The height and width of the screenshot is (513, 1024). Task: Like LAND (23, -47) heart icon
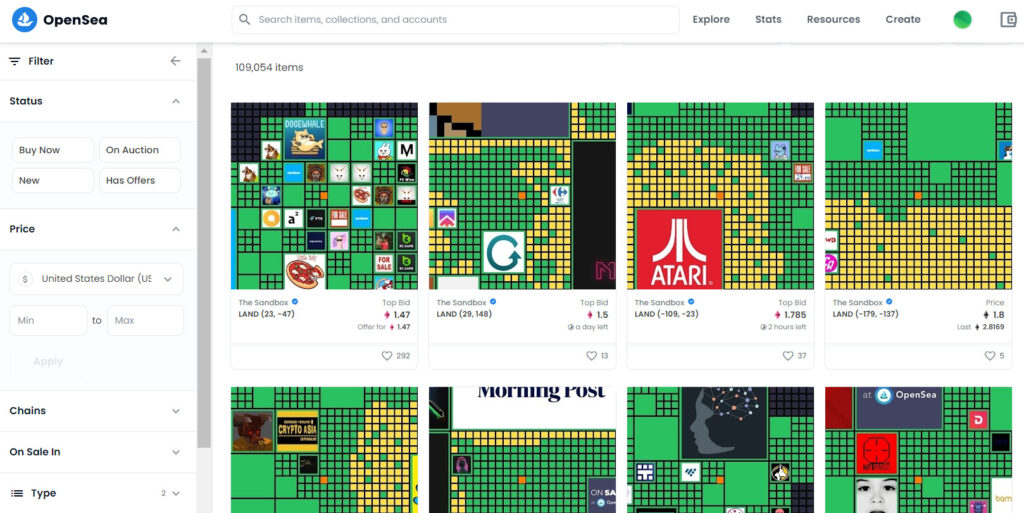387,356
